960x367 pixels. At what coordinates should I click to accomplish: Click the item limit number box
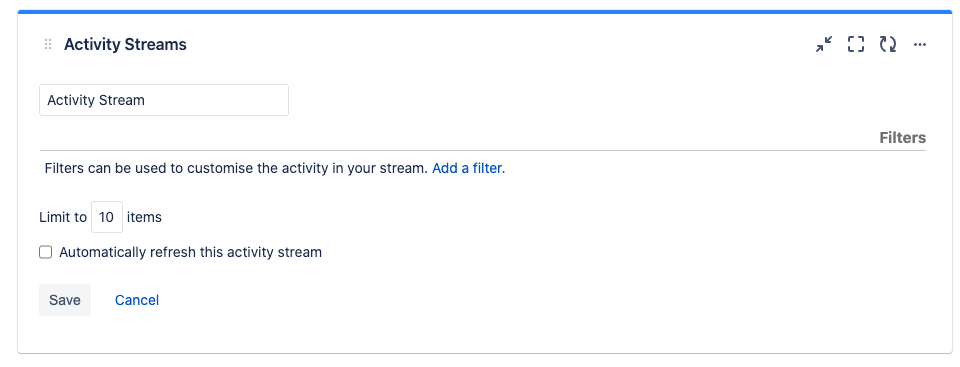(107, 217)
